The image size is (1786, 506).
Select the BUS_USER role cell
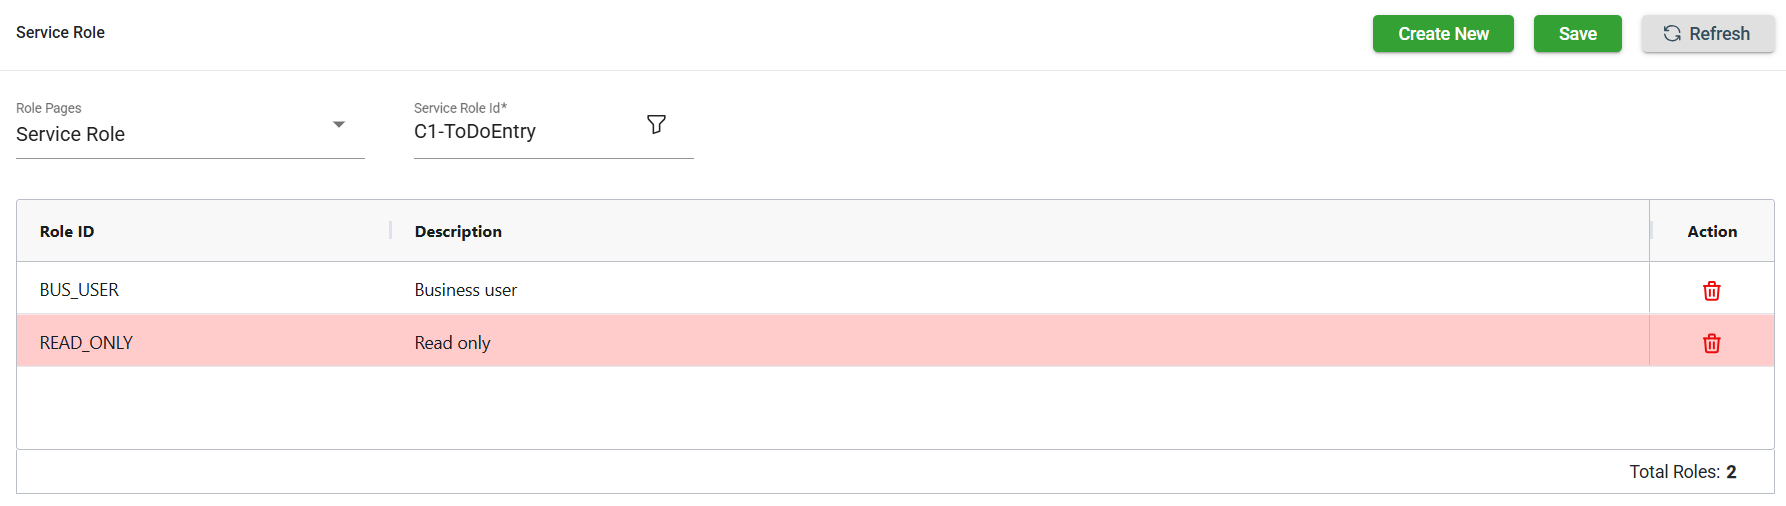tap(79, 290)
